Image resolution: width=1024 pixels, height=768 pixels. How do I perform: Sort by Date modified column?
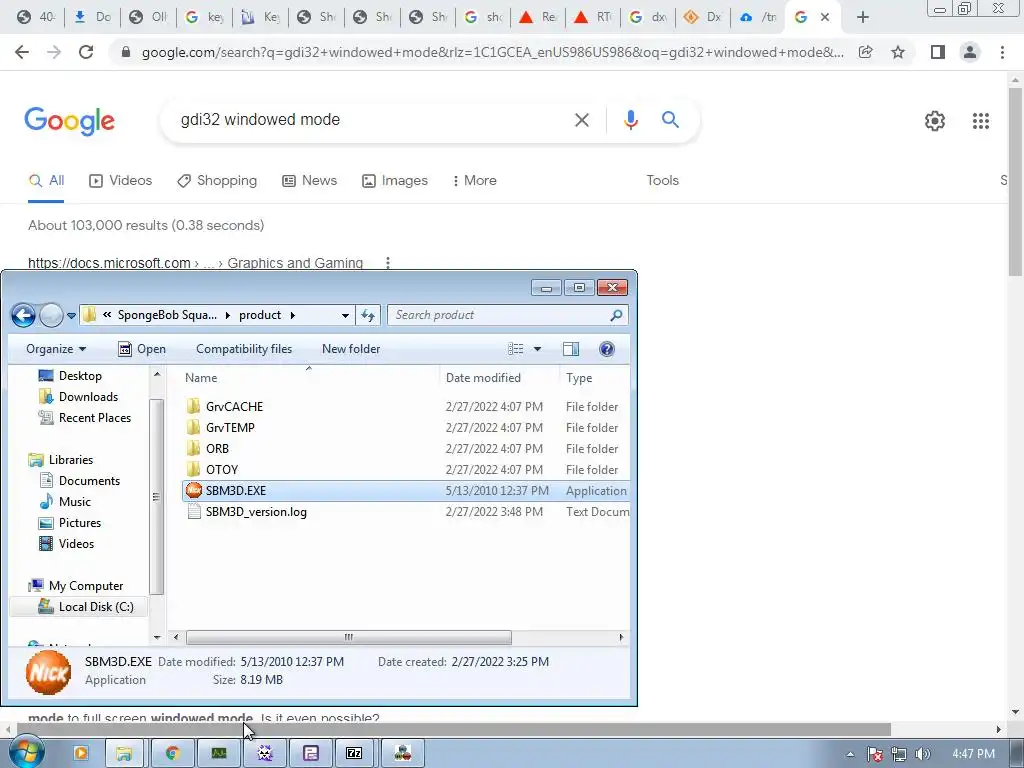pos(500,377)
